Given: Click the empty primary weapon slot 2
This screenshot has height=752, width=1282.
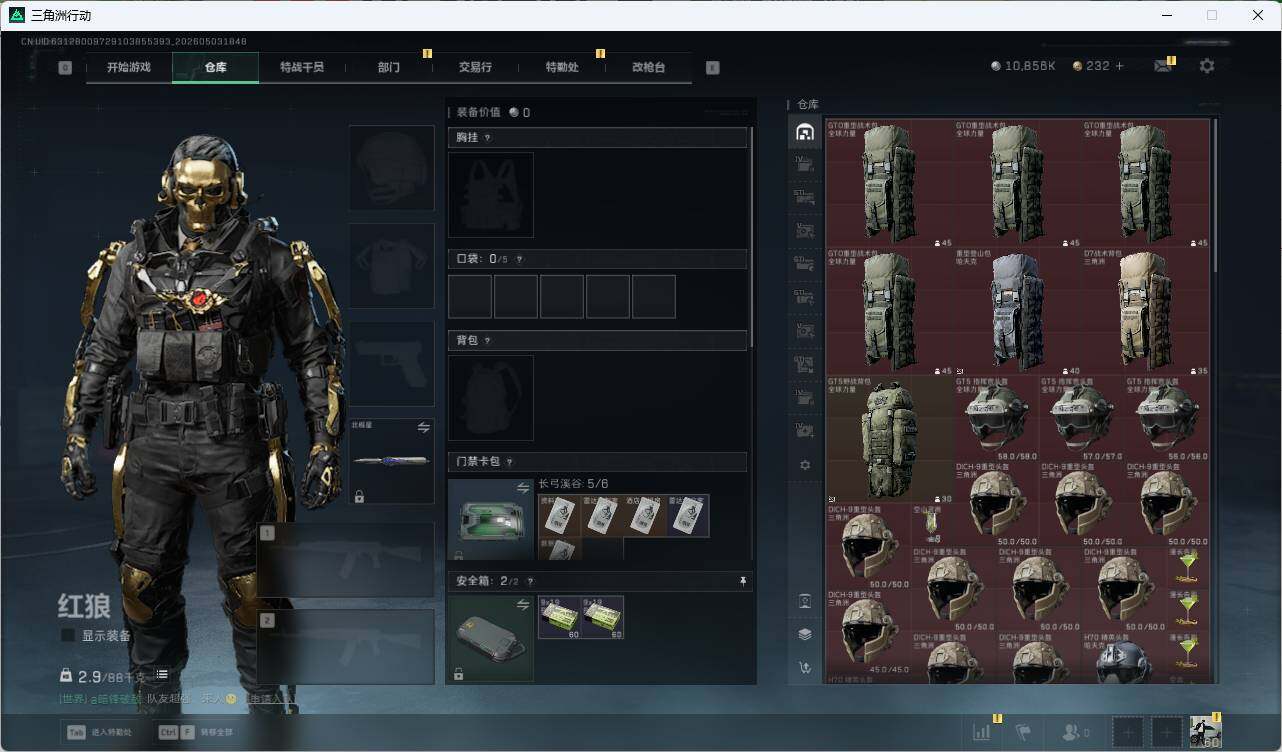Looking at the screenshot, I should [346, 647].
